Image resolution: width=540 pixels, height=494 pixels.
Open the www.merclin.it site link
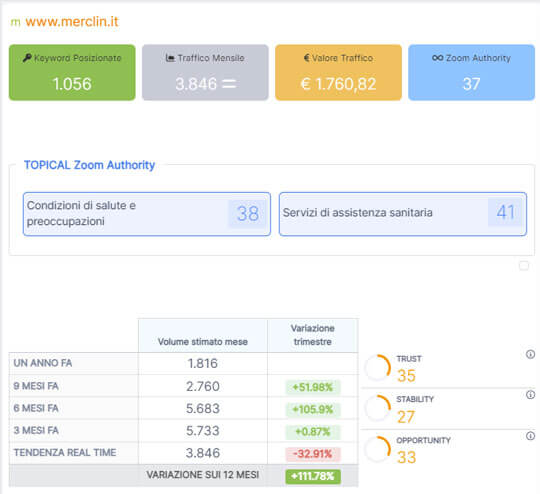point(72,22)
